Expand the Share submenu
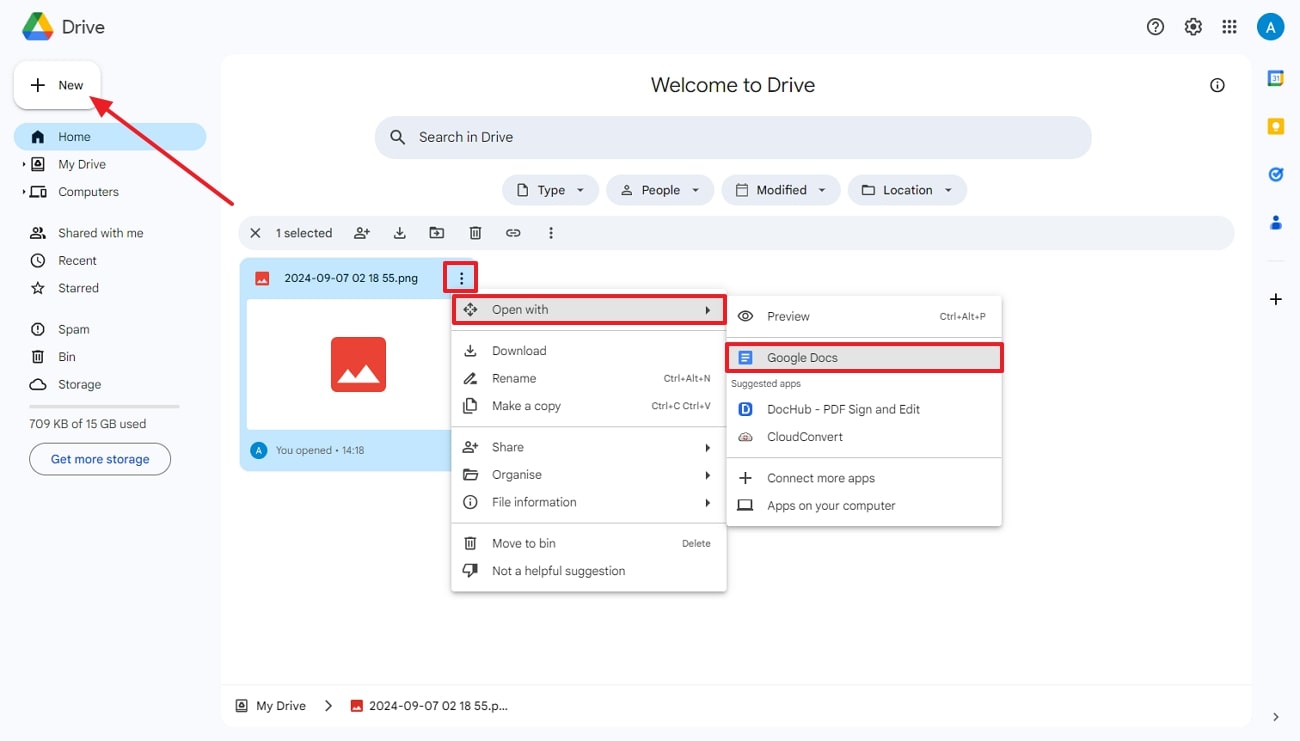Viewport: 1300px width, 741px height. [x=589, y=447]
